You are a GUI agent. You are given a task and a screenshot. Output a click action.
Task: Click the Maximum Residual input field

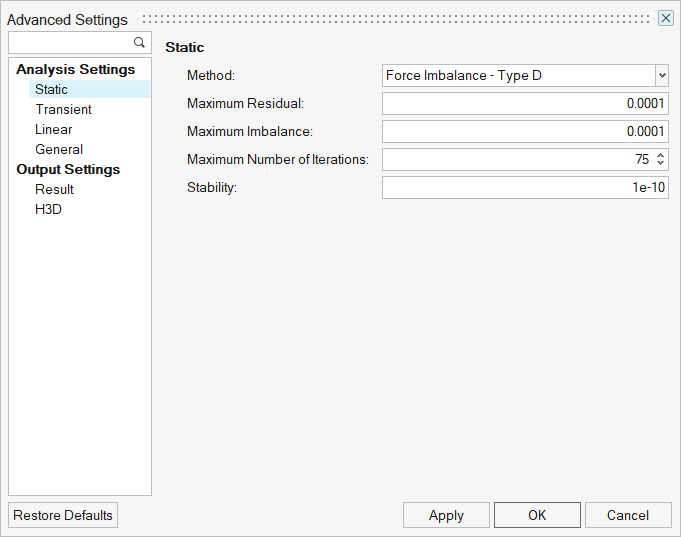tap(525, 103)
